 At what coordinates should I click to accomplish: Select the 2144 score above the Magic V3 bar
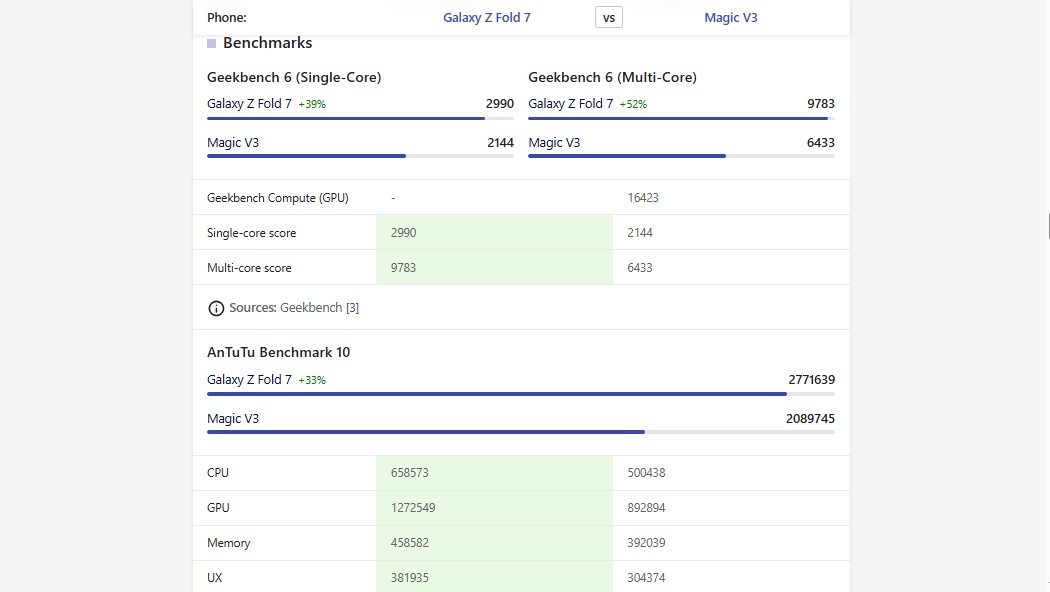click(x=500, y=143)
